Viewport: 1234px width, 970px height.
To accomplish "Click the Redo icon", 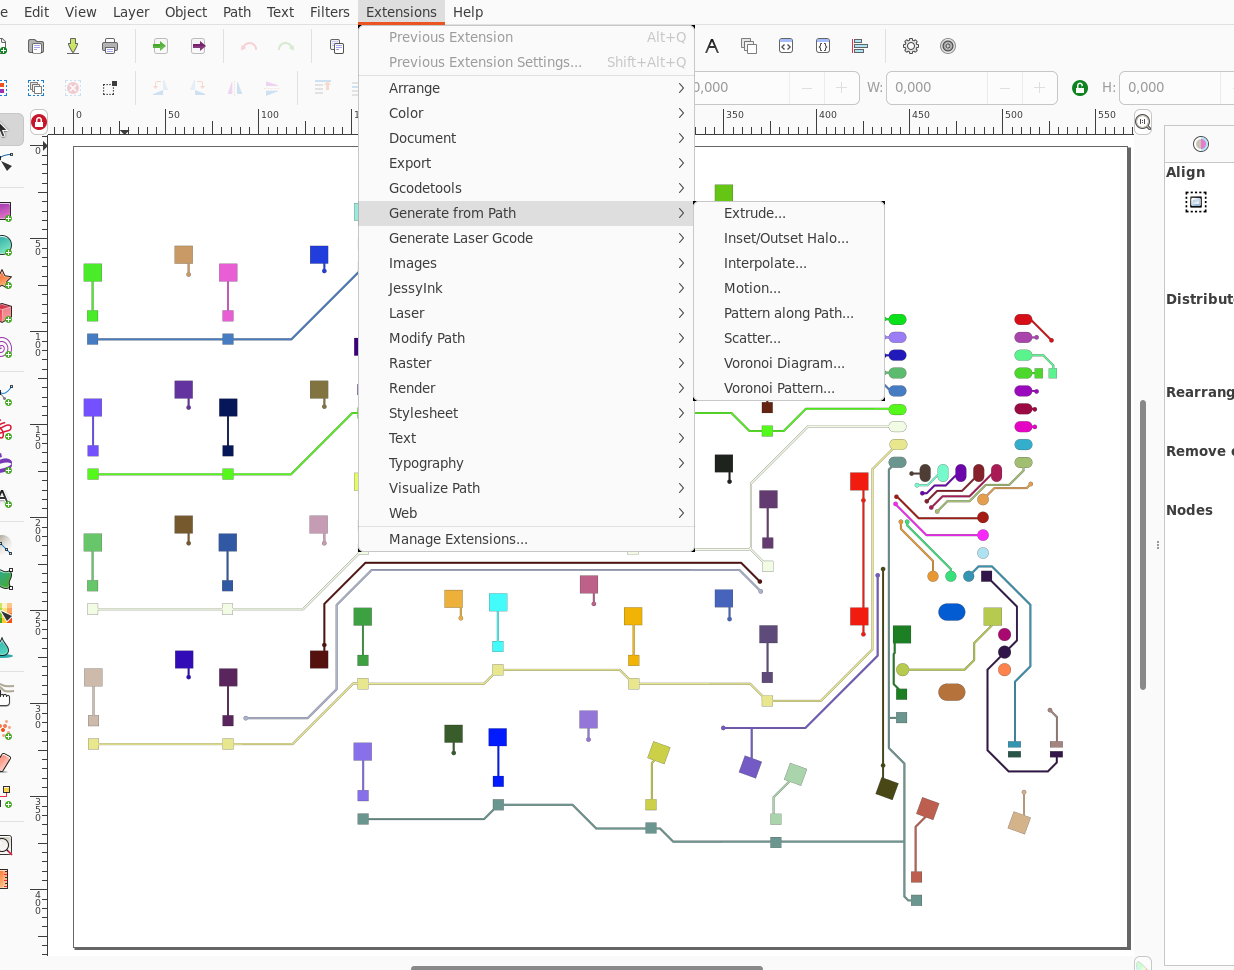I will (x=286, y=46).
